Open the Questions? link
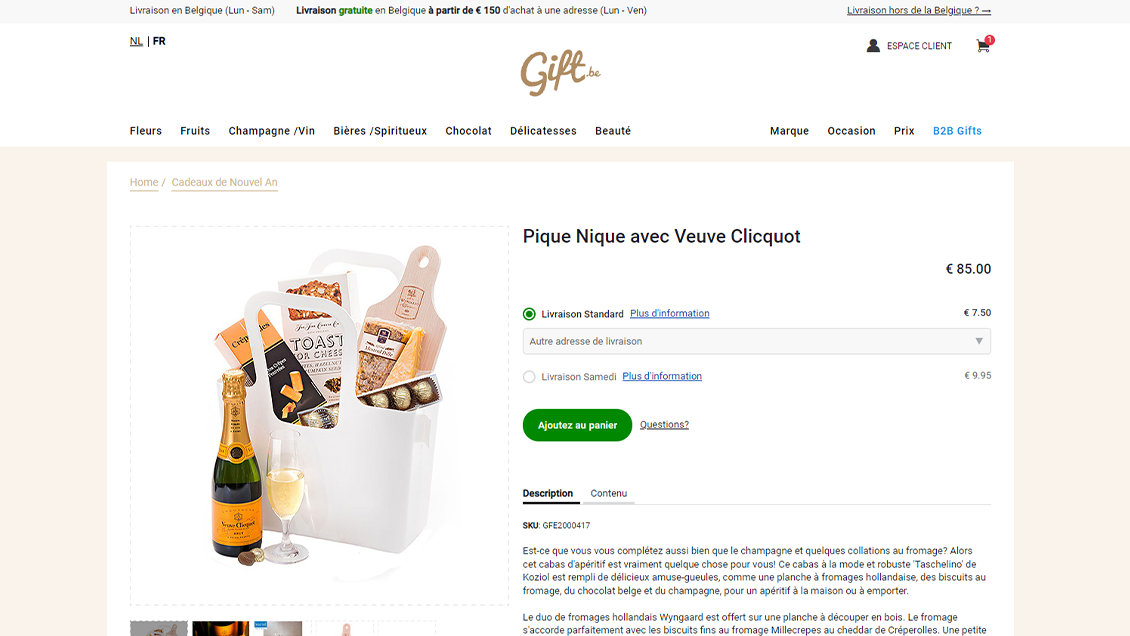The height and width of the screenshot is (636, 1130). [x=664, y=424]
